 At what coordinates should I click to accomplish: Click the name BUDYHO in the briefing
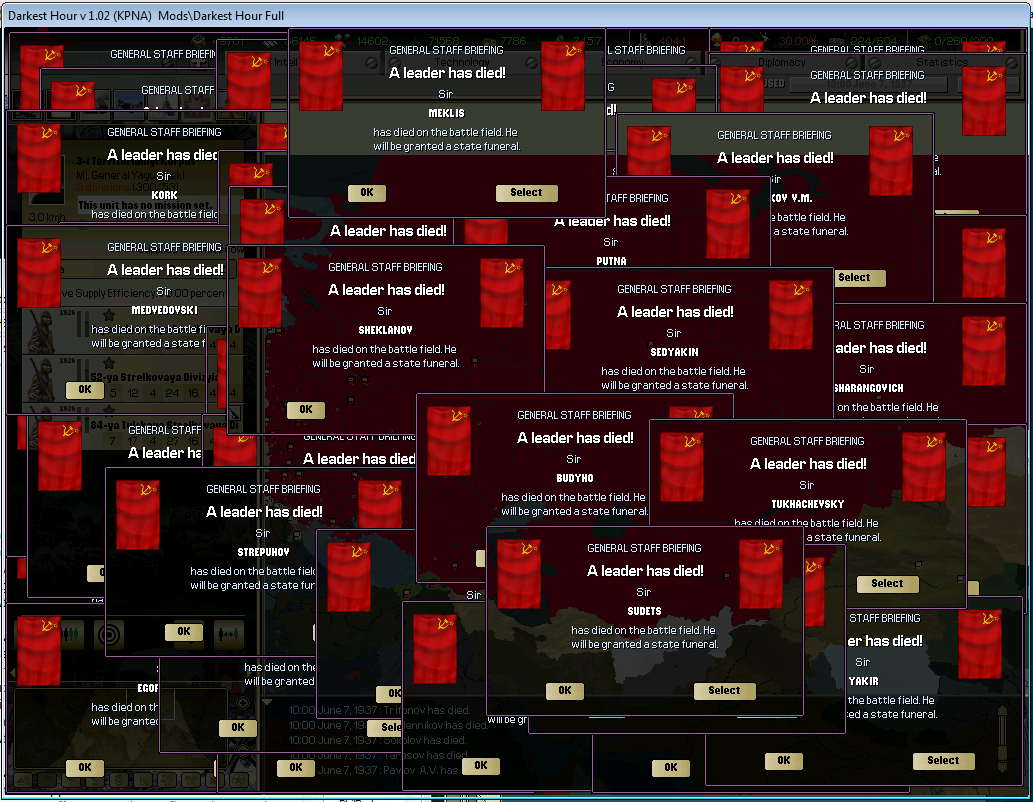click(574, 478)
